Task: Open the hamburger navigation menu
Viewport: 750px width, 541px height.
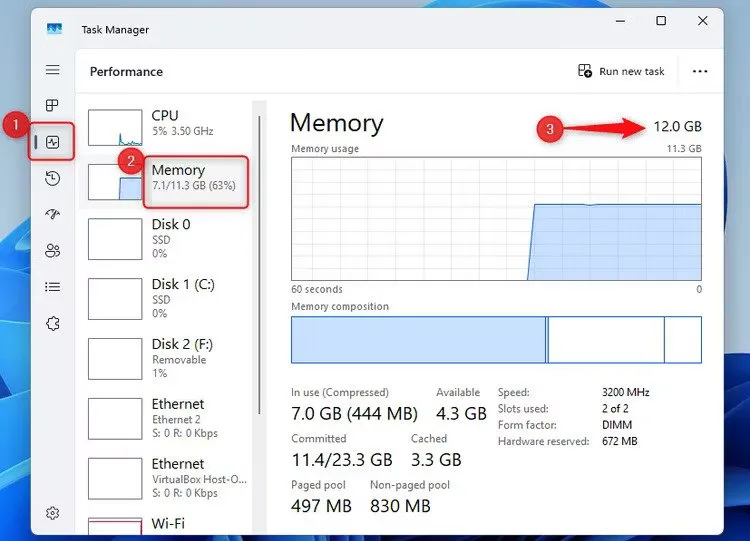Action: tap(53, 70)
